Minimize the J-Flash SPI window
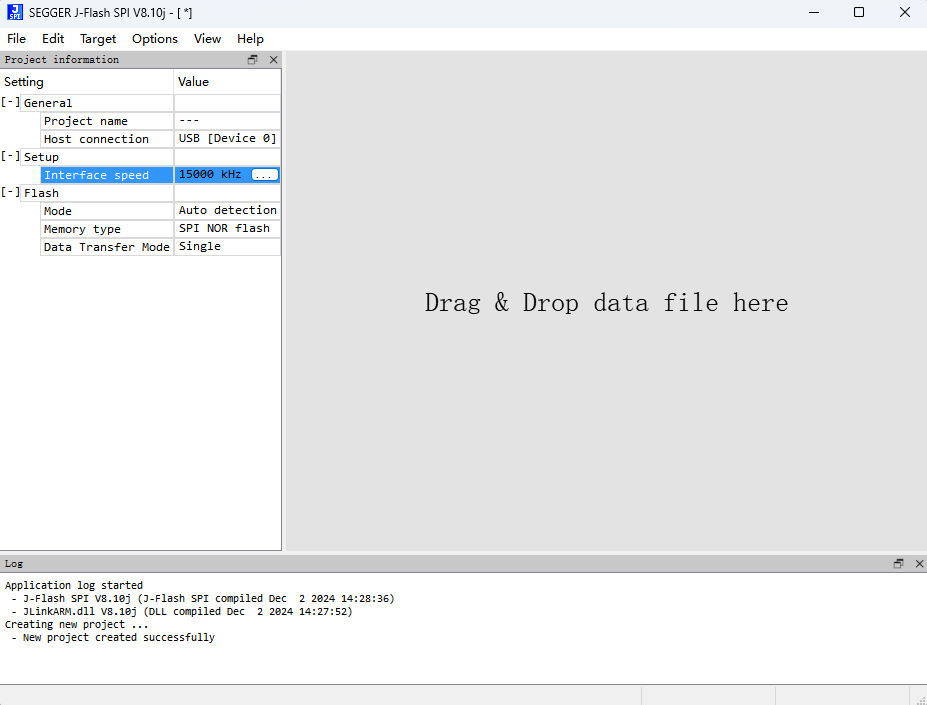Screen dimensions: 927x705 click(814, 12)
